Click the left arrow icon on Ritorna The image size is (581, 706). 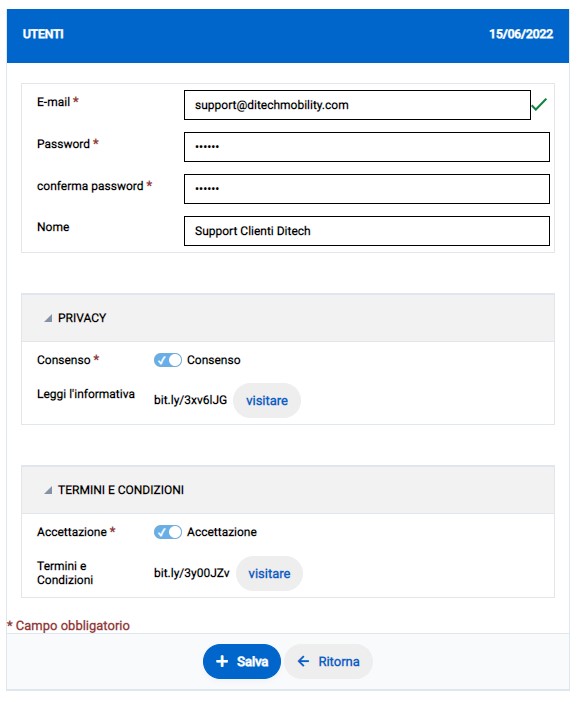[x=304, y=661]
